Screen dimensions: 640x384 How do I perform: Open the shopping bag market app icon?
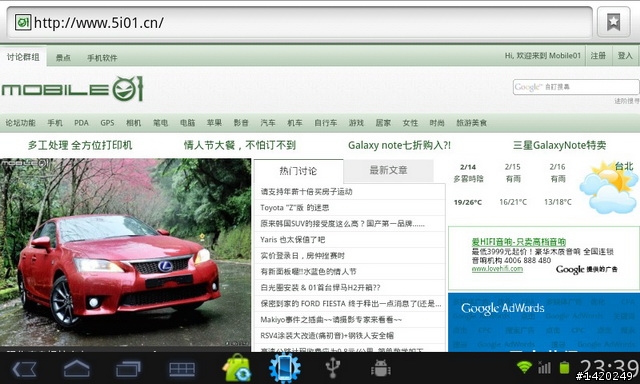pyautogui.click(x=237, y=368)
